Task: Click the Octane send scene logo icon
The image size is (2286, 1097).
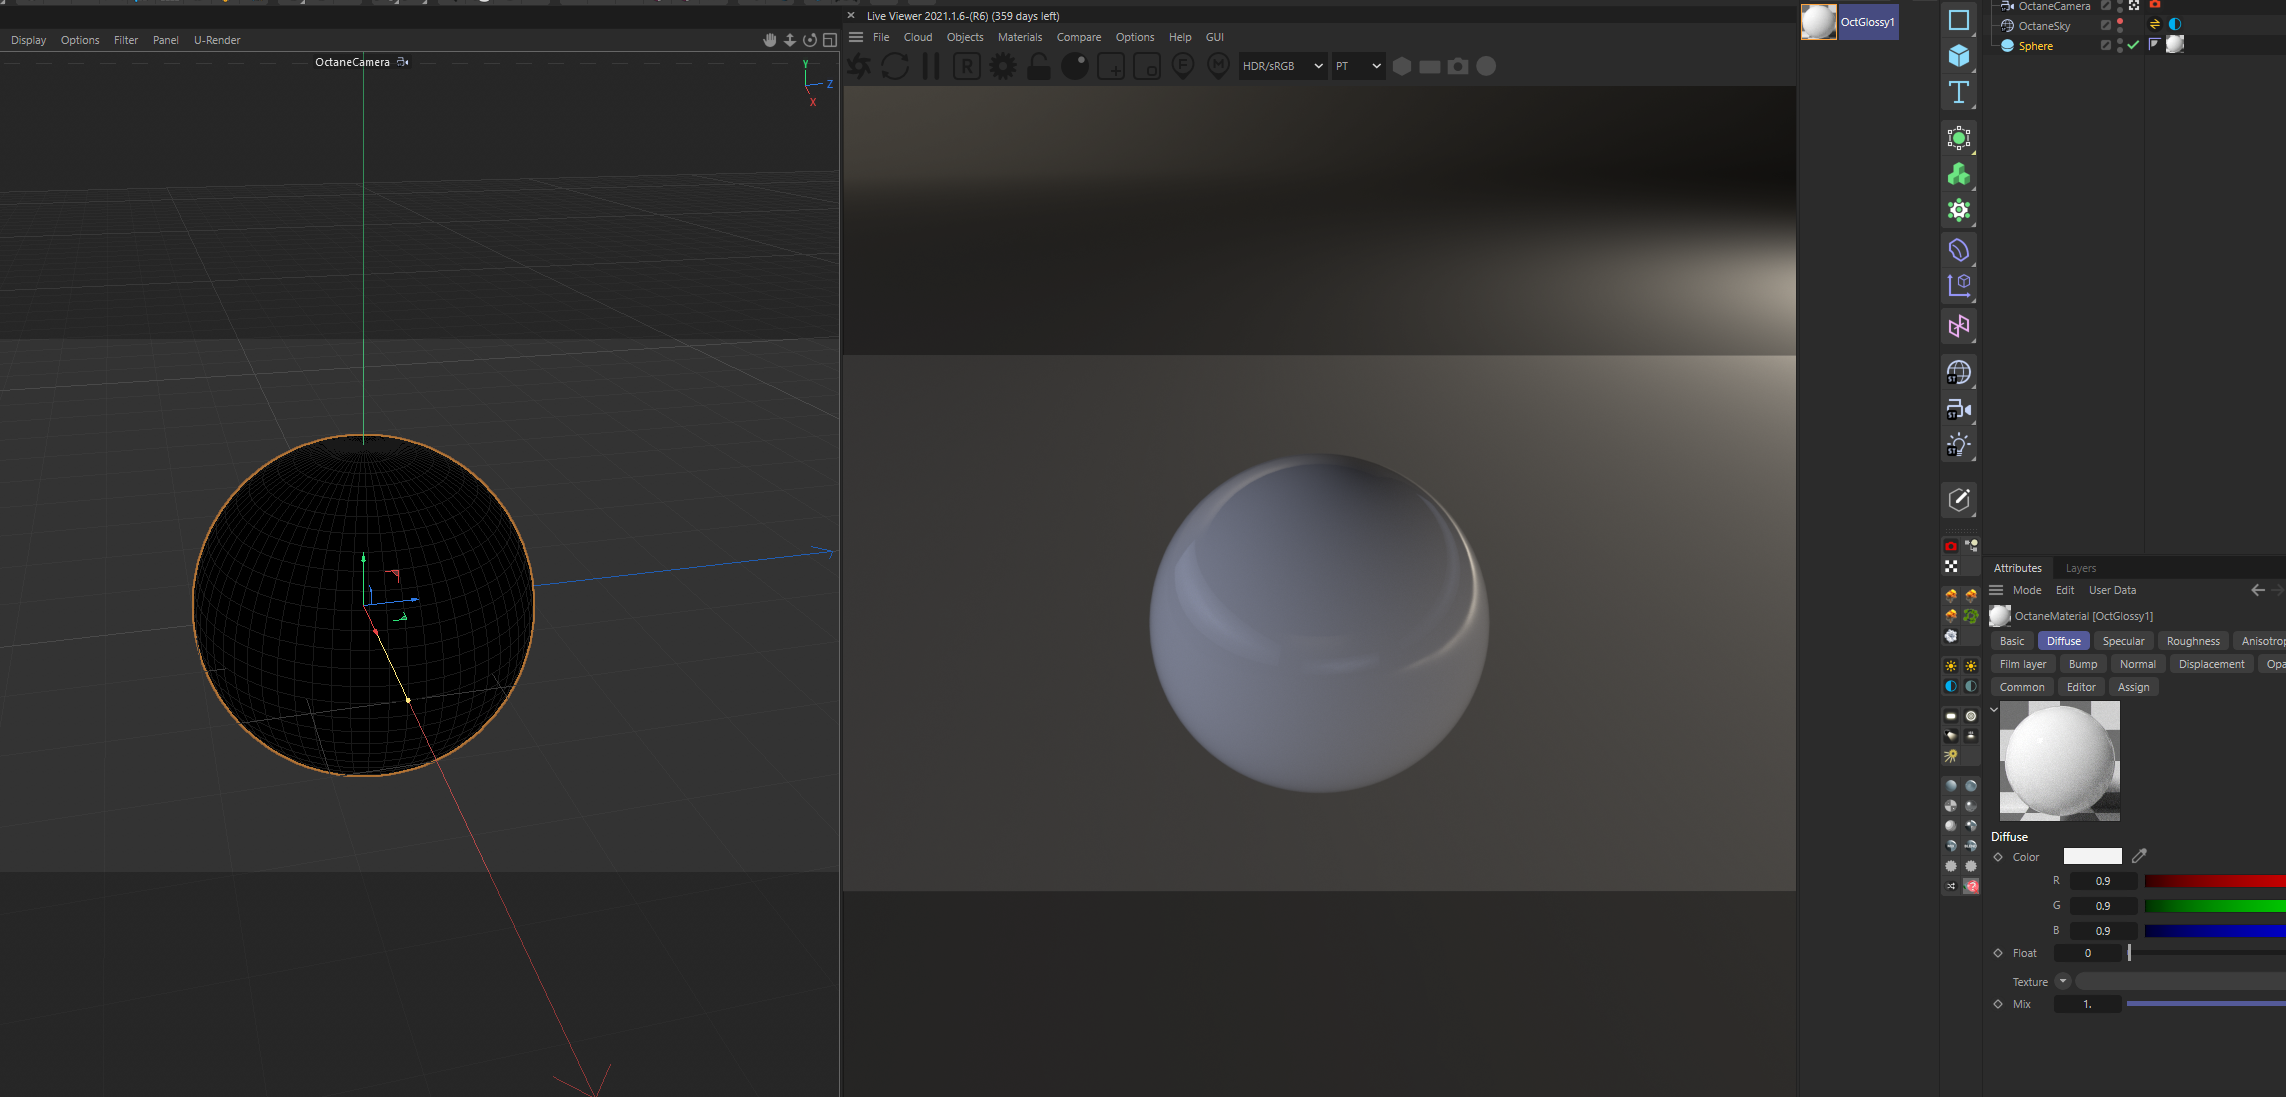Action: tap(858, 66)
